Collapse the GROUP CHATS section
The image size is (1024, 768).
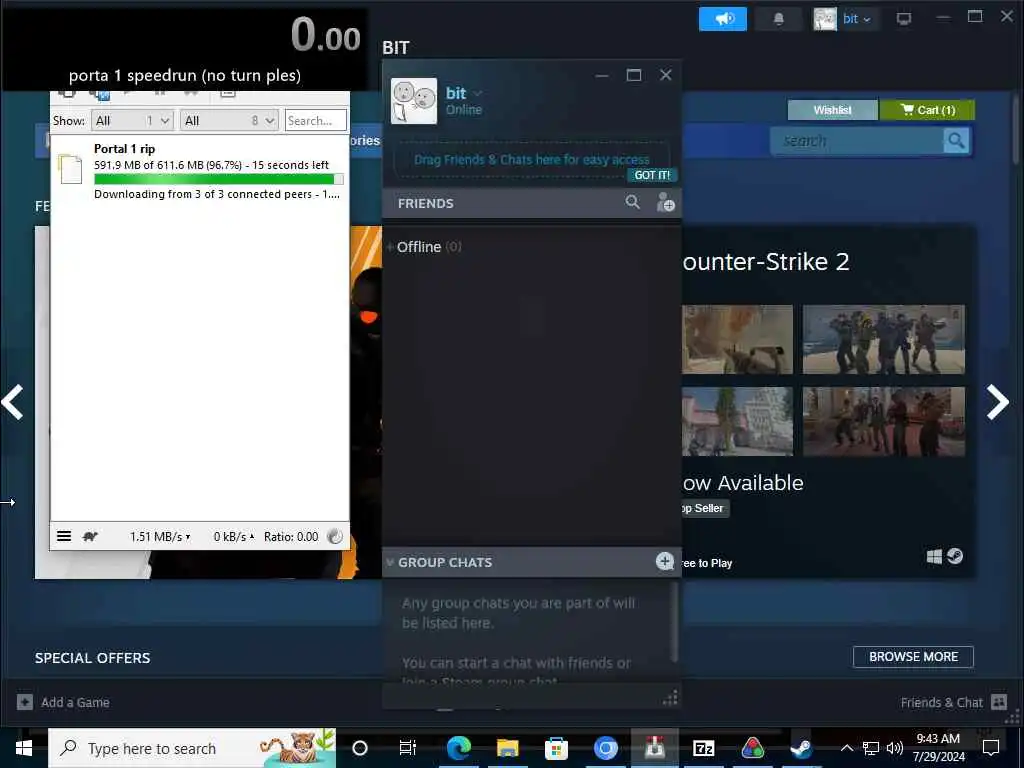[x=390, y=562]
